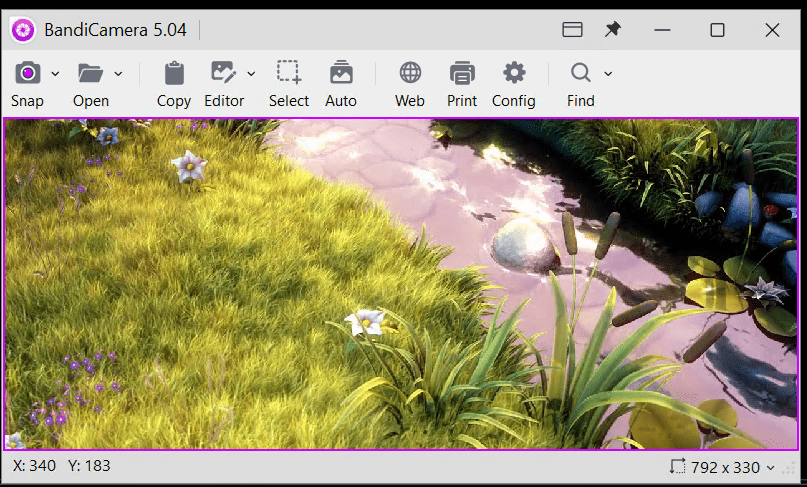The image size is (807, 487).
Task: Close the BandiCamera window
Action: [x=772, y=30]
